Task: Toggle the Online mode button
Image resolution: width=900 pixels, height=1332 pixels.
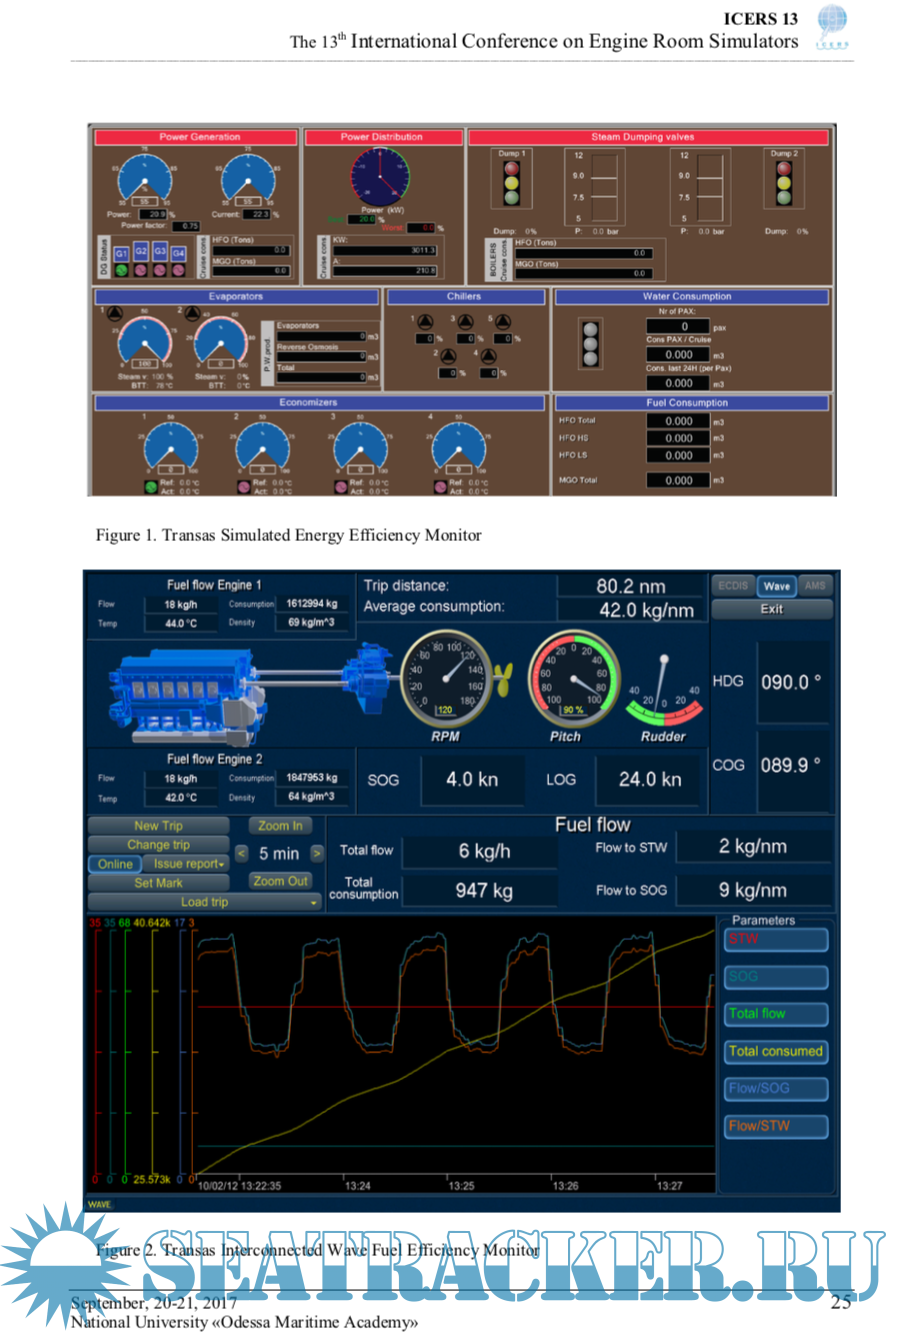Action: click(115, 864)
